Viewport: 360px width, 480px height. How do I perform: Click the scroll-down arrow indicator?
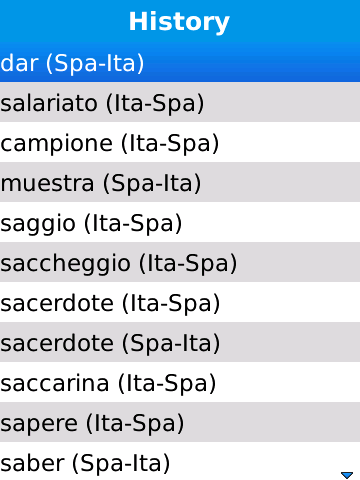(347, 475)
